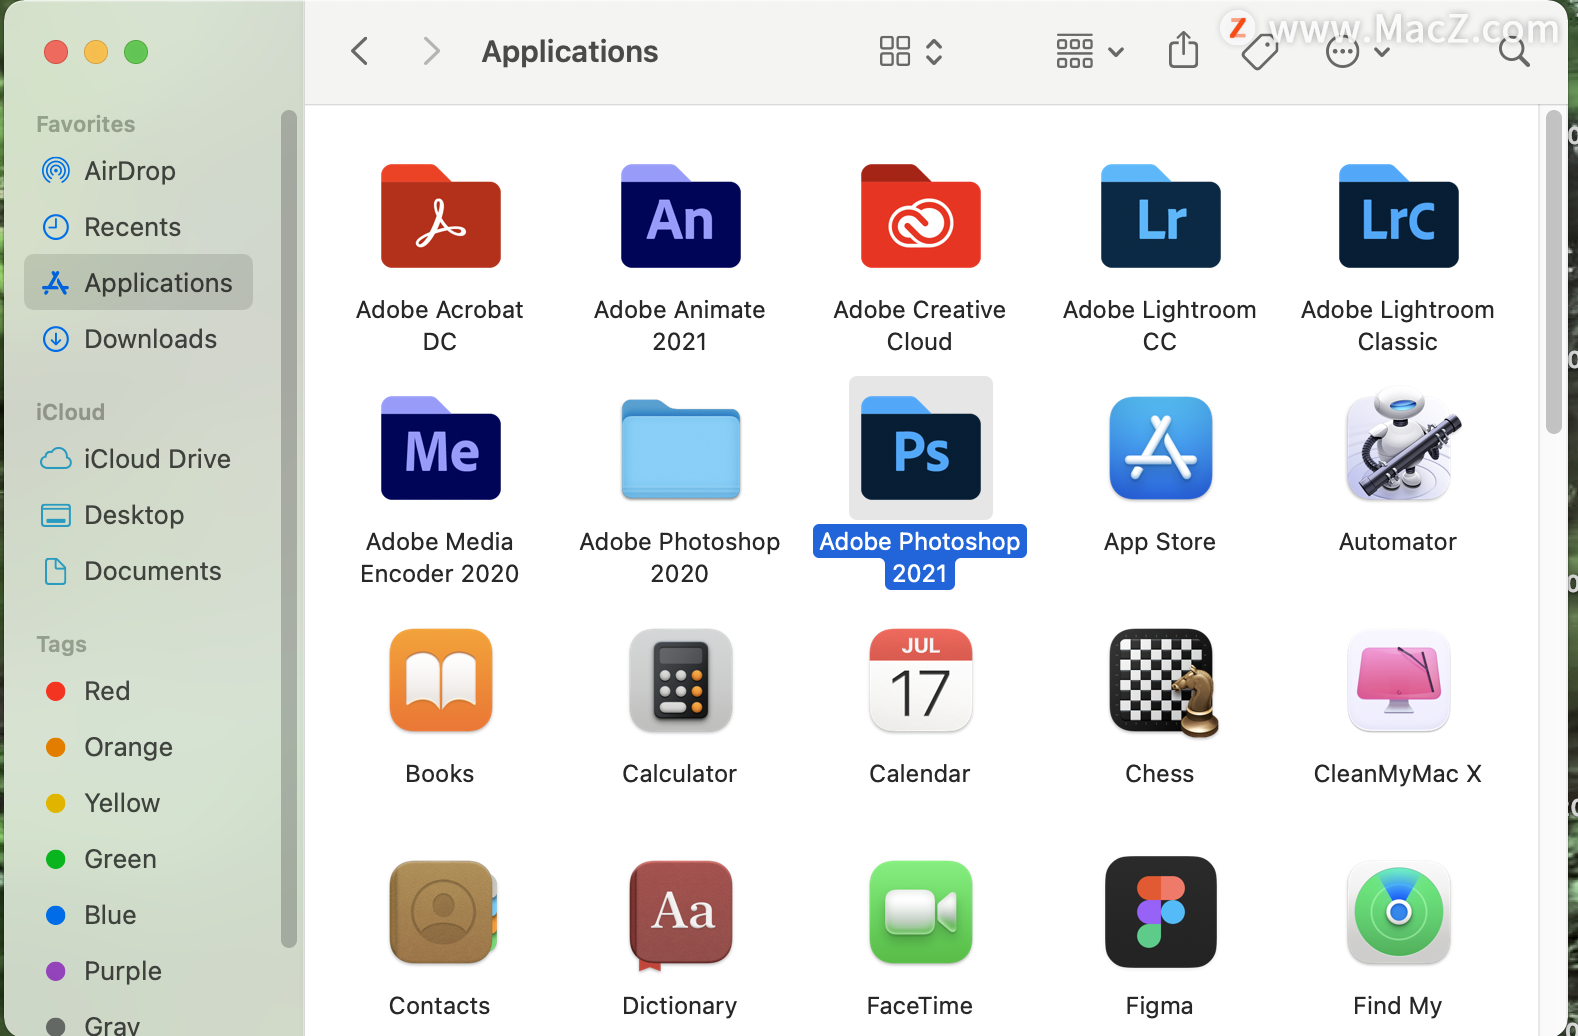Filter by the Green tag

pyautogui.click(x=138, y=859)
